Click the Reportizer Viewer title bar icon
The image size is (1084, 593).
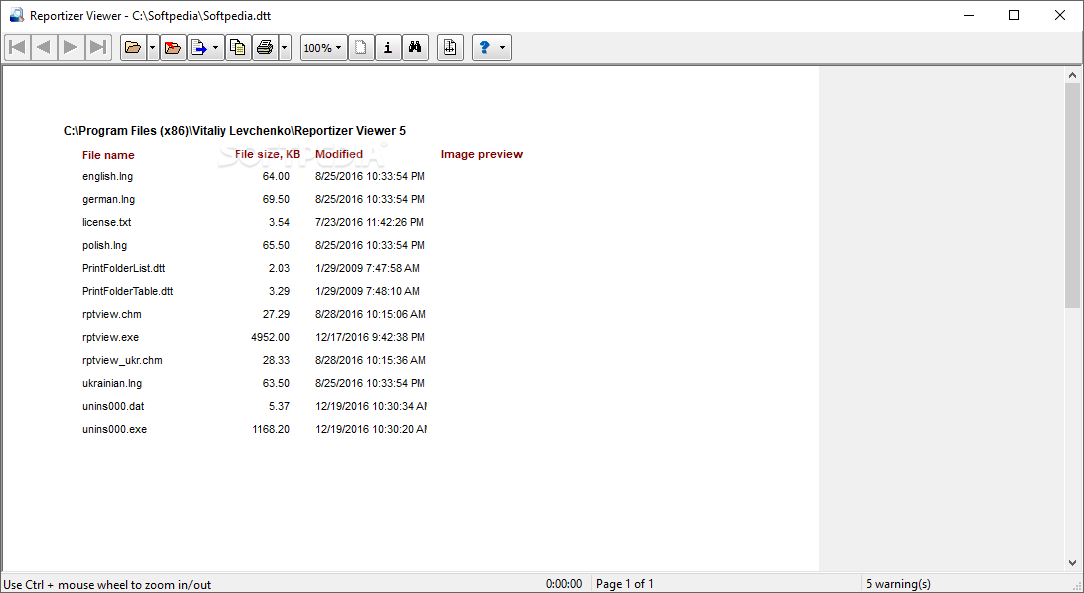(17, 15)
